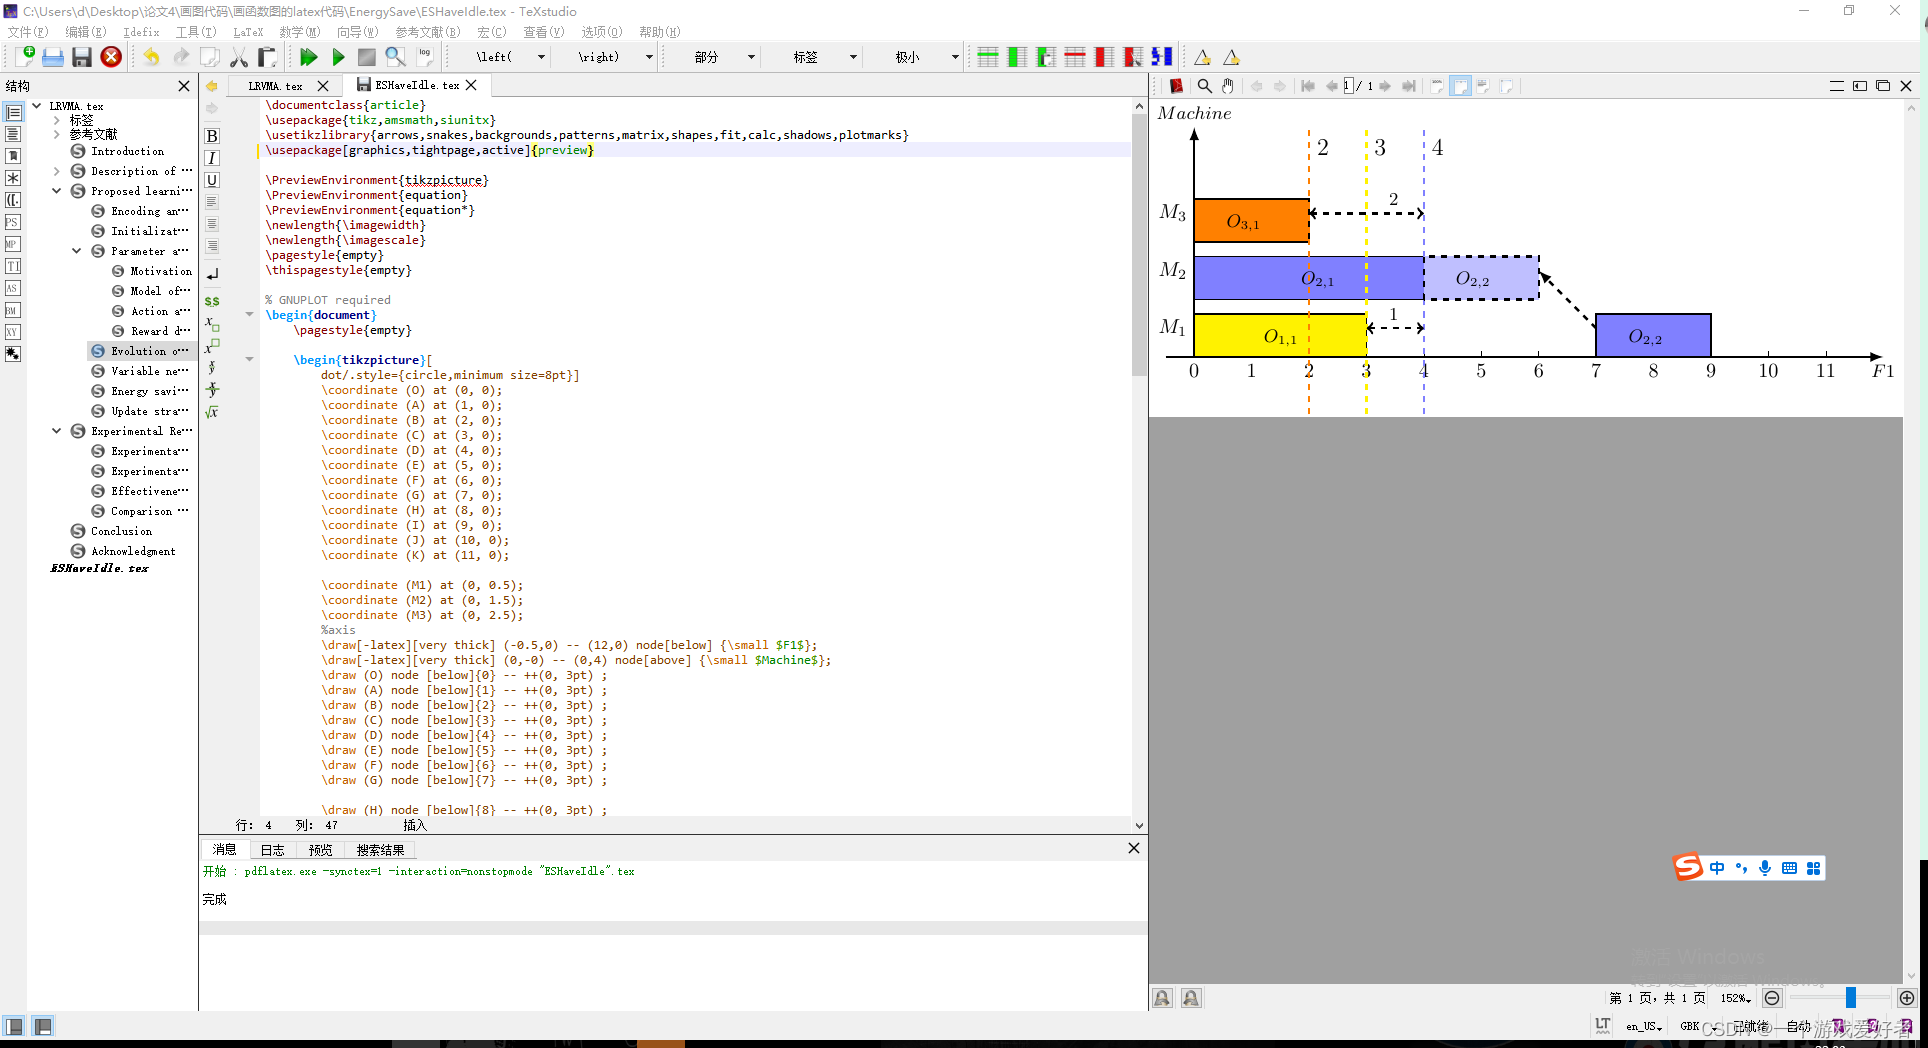Collapse the Experimental Results tree section
Image resolution: width=1928 pixels, height=1048 pixels.
pyautogui.click(x=56, y=431)
